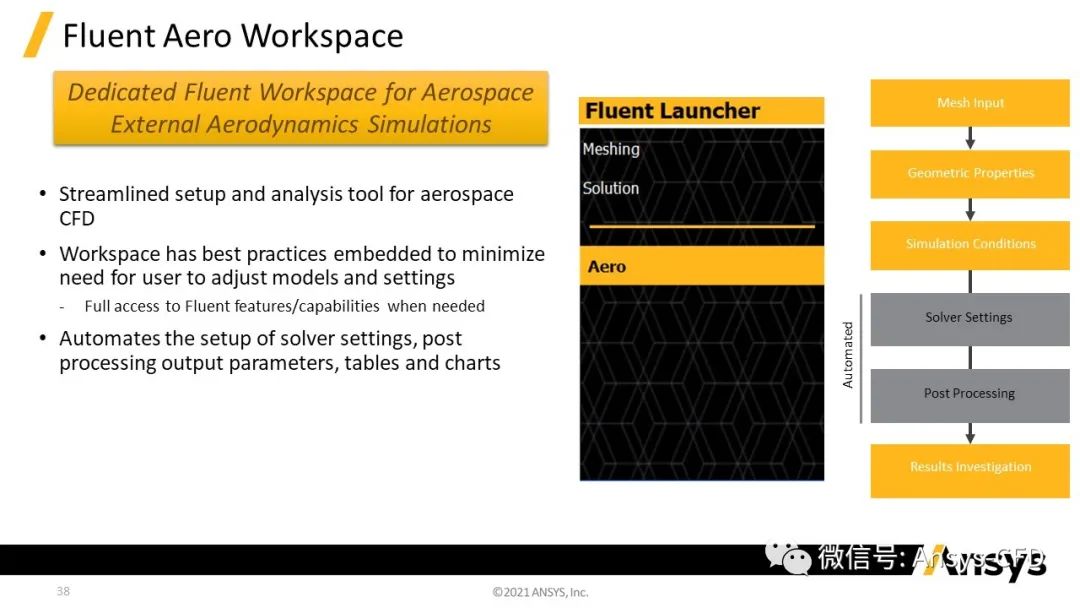Image resolution: width=1080 pixels, height=608 pixels.
Task: Click the ©2021 ANSYS, Inc. footer text
Action: click(x=540, y=591)
